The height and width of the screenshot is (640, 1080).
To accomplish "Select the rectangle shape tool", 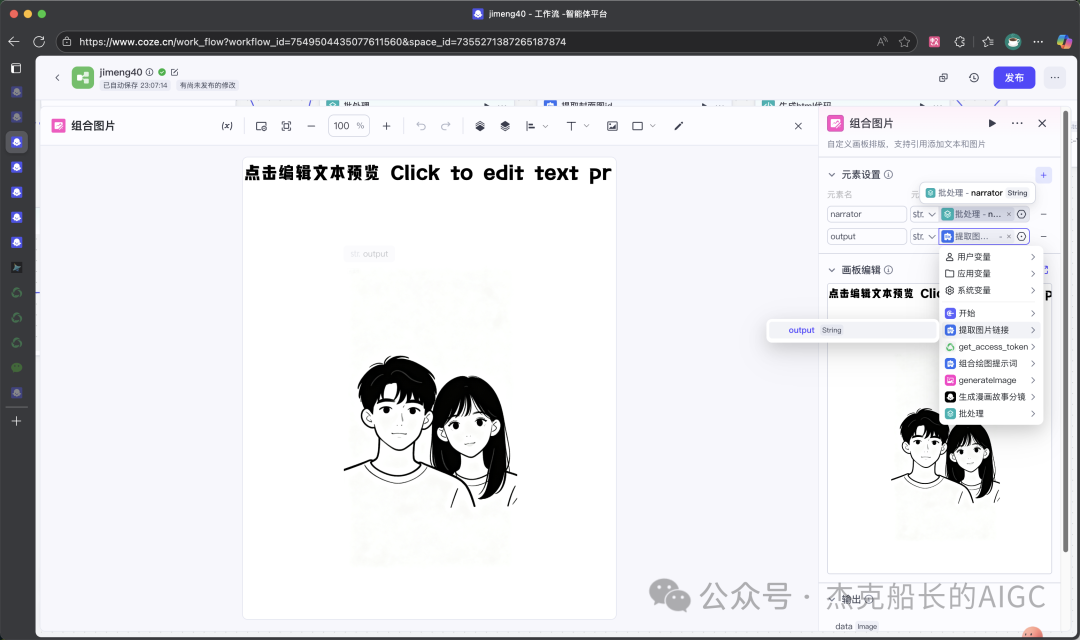I will (x=638, y=126).
